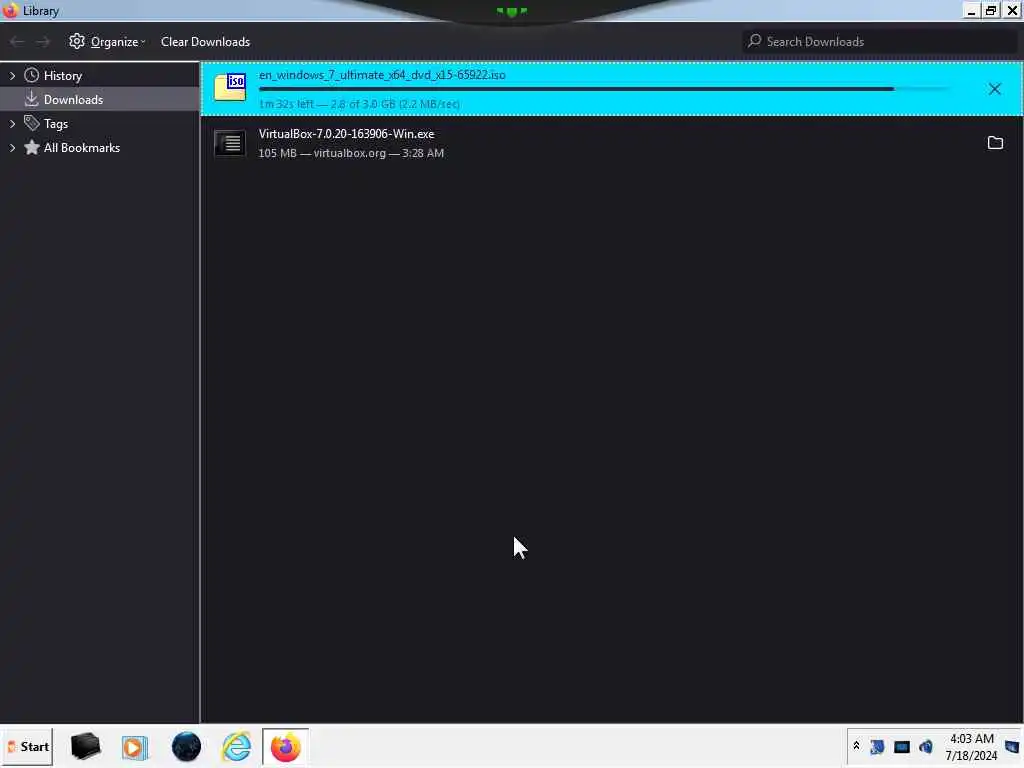
Task: Open the Start menu
Action: coord(27,746)
